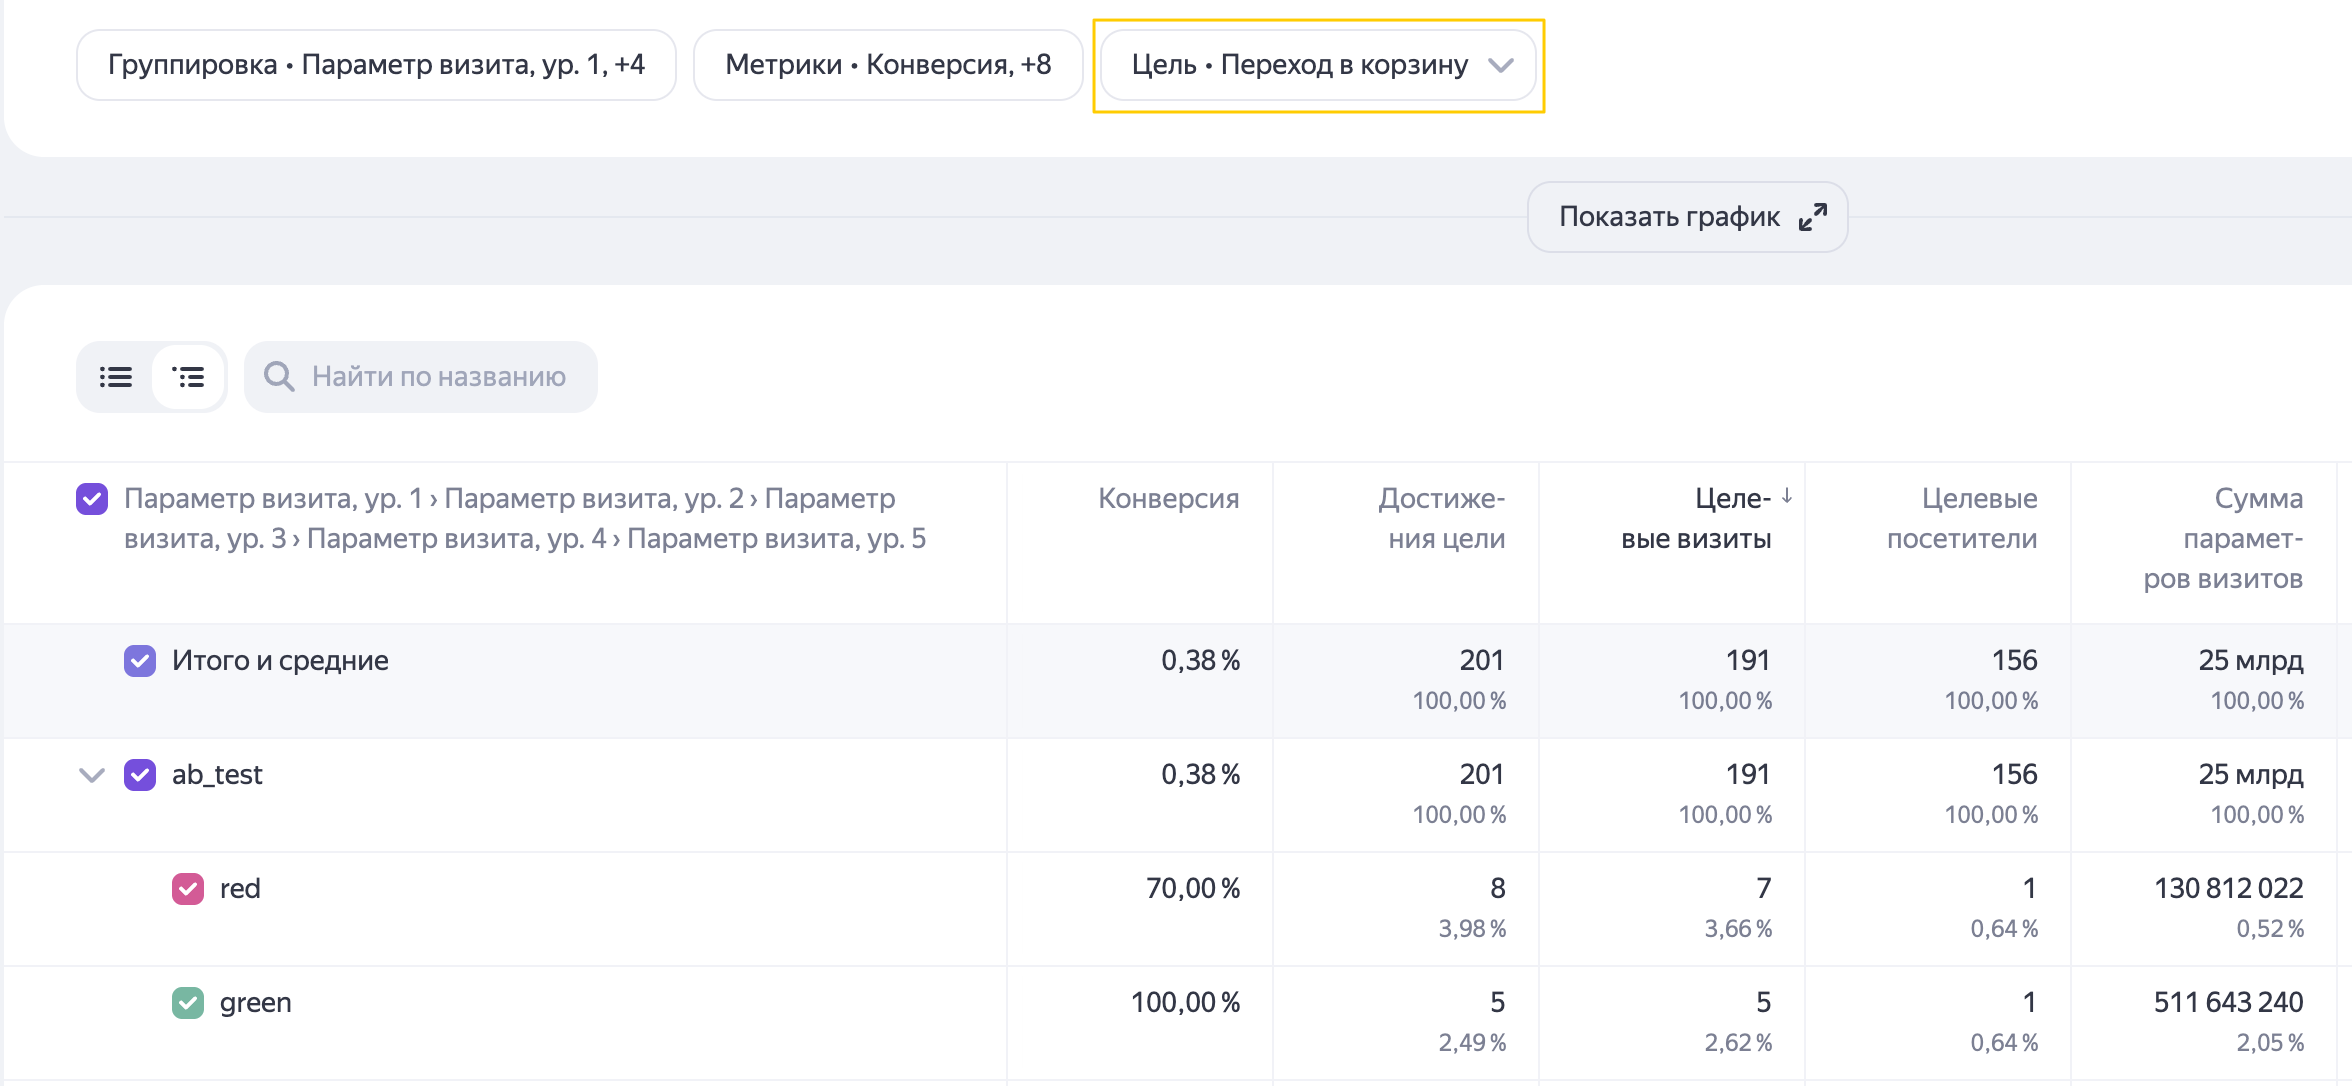This screenshot has width=2352, height=1086.
Task: Click the 511 643 240 value in green row
Action: tap(2228, 1002)
